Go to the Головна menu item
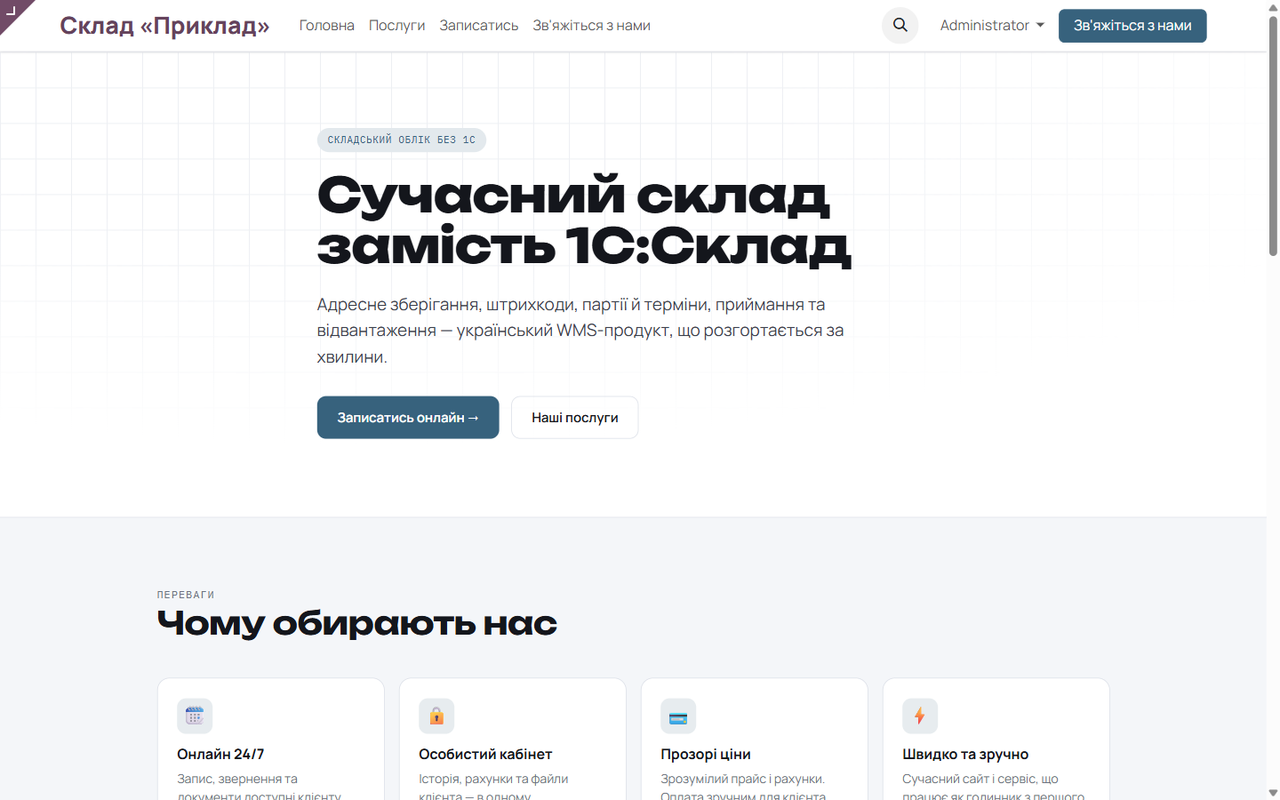The height and width of the screenshot is (800, 1280). coord(327,26)
